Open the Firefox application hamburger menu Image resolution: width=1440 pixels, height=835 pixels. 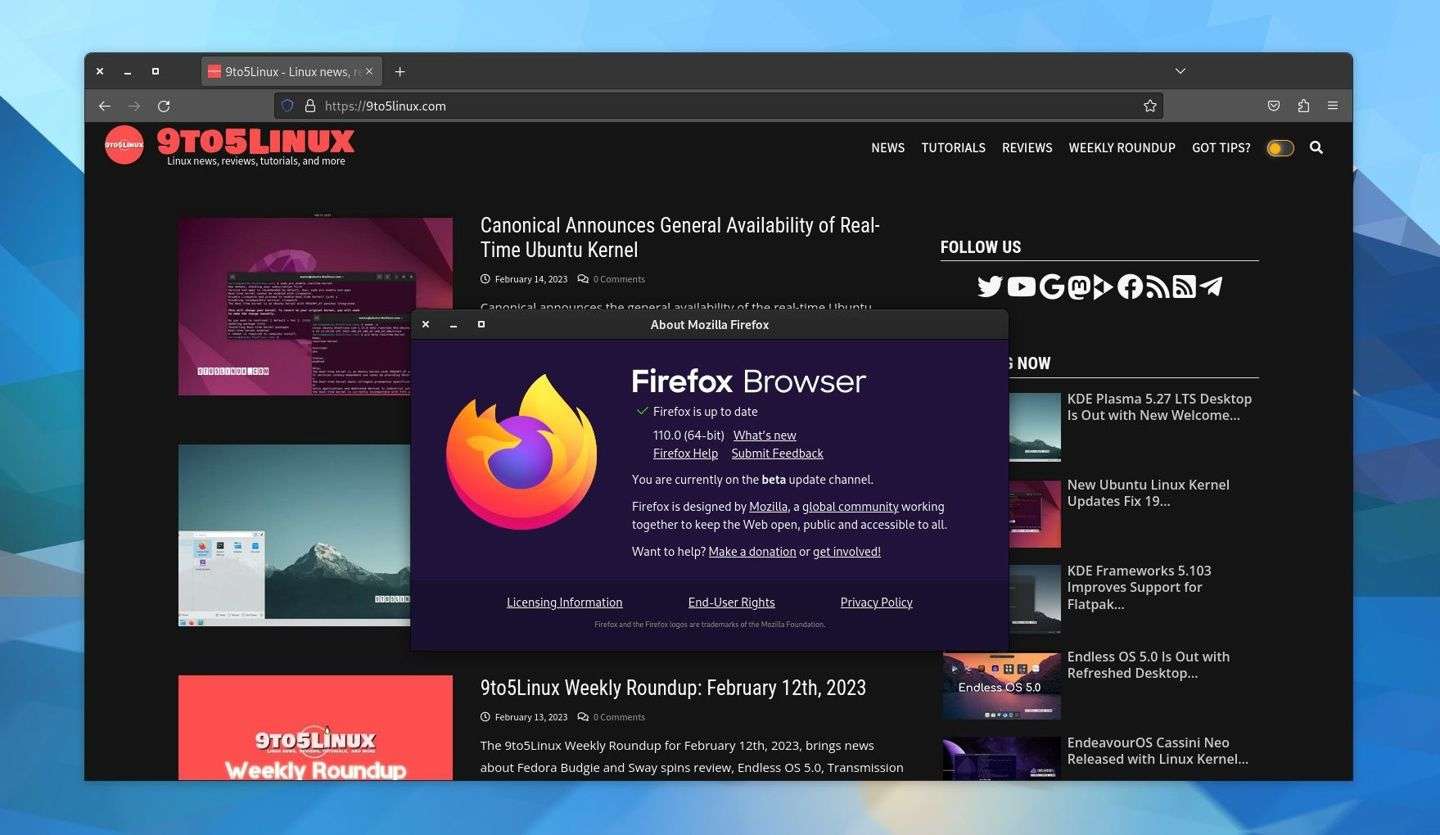1332,105
